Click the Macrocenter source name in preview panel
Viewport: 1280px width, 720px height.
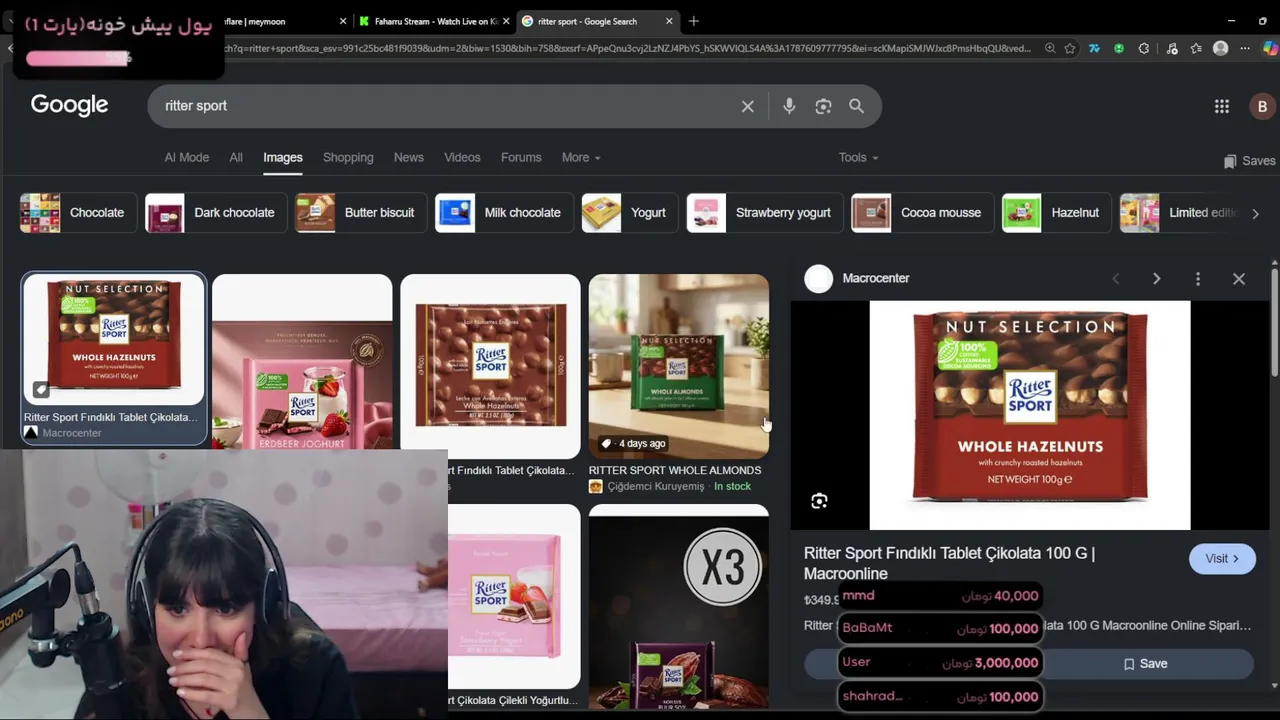pos(876,279)
